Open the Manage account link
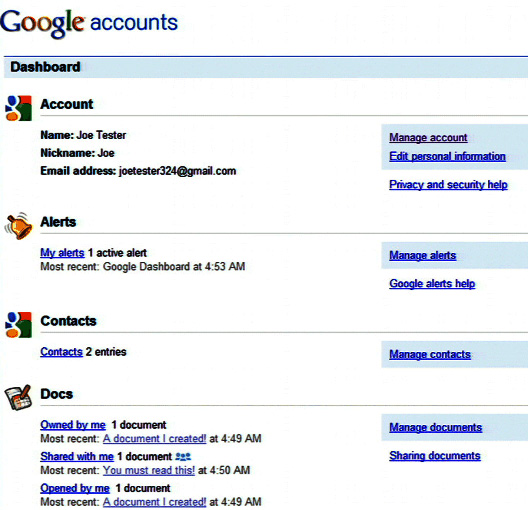 [428, 137]
